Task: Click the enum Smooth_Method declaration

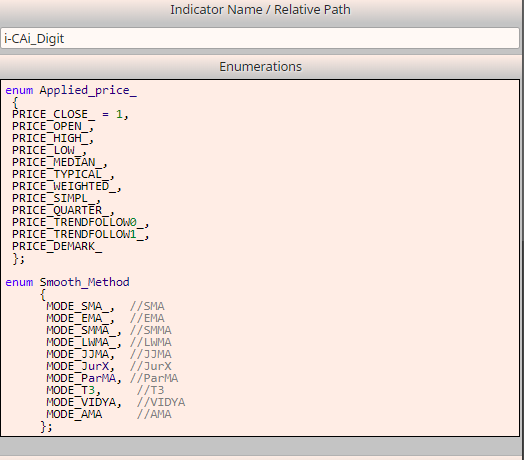Action: (68, 282)
